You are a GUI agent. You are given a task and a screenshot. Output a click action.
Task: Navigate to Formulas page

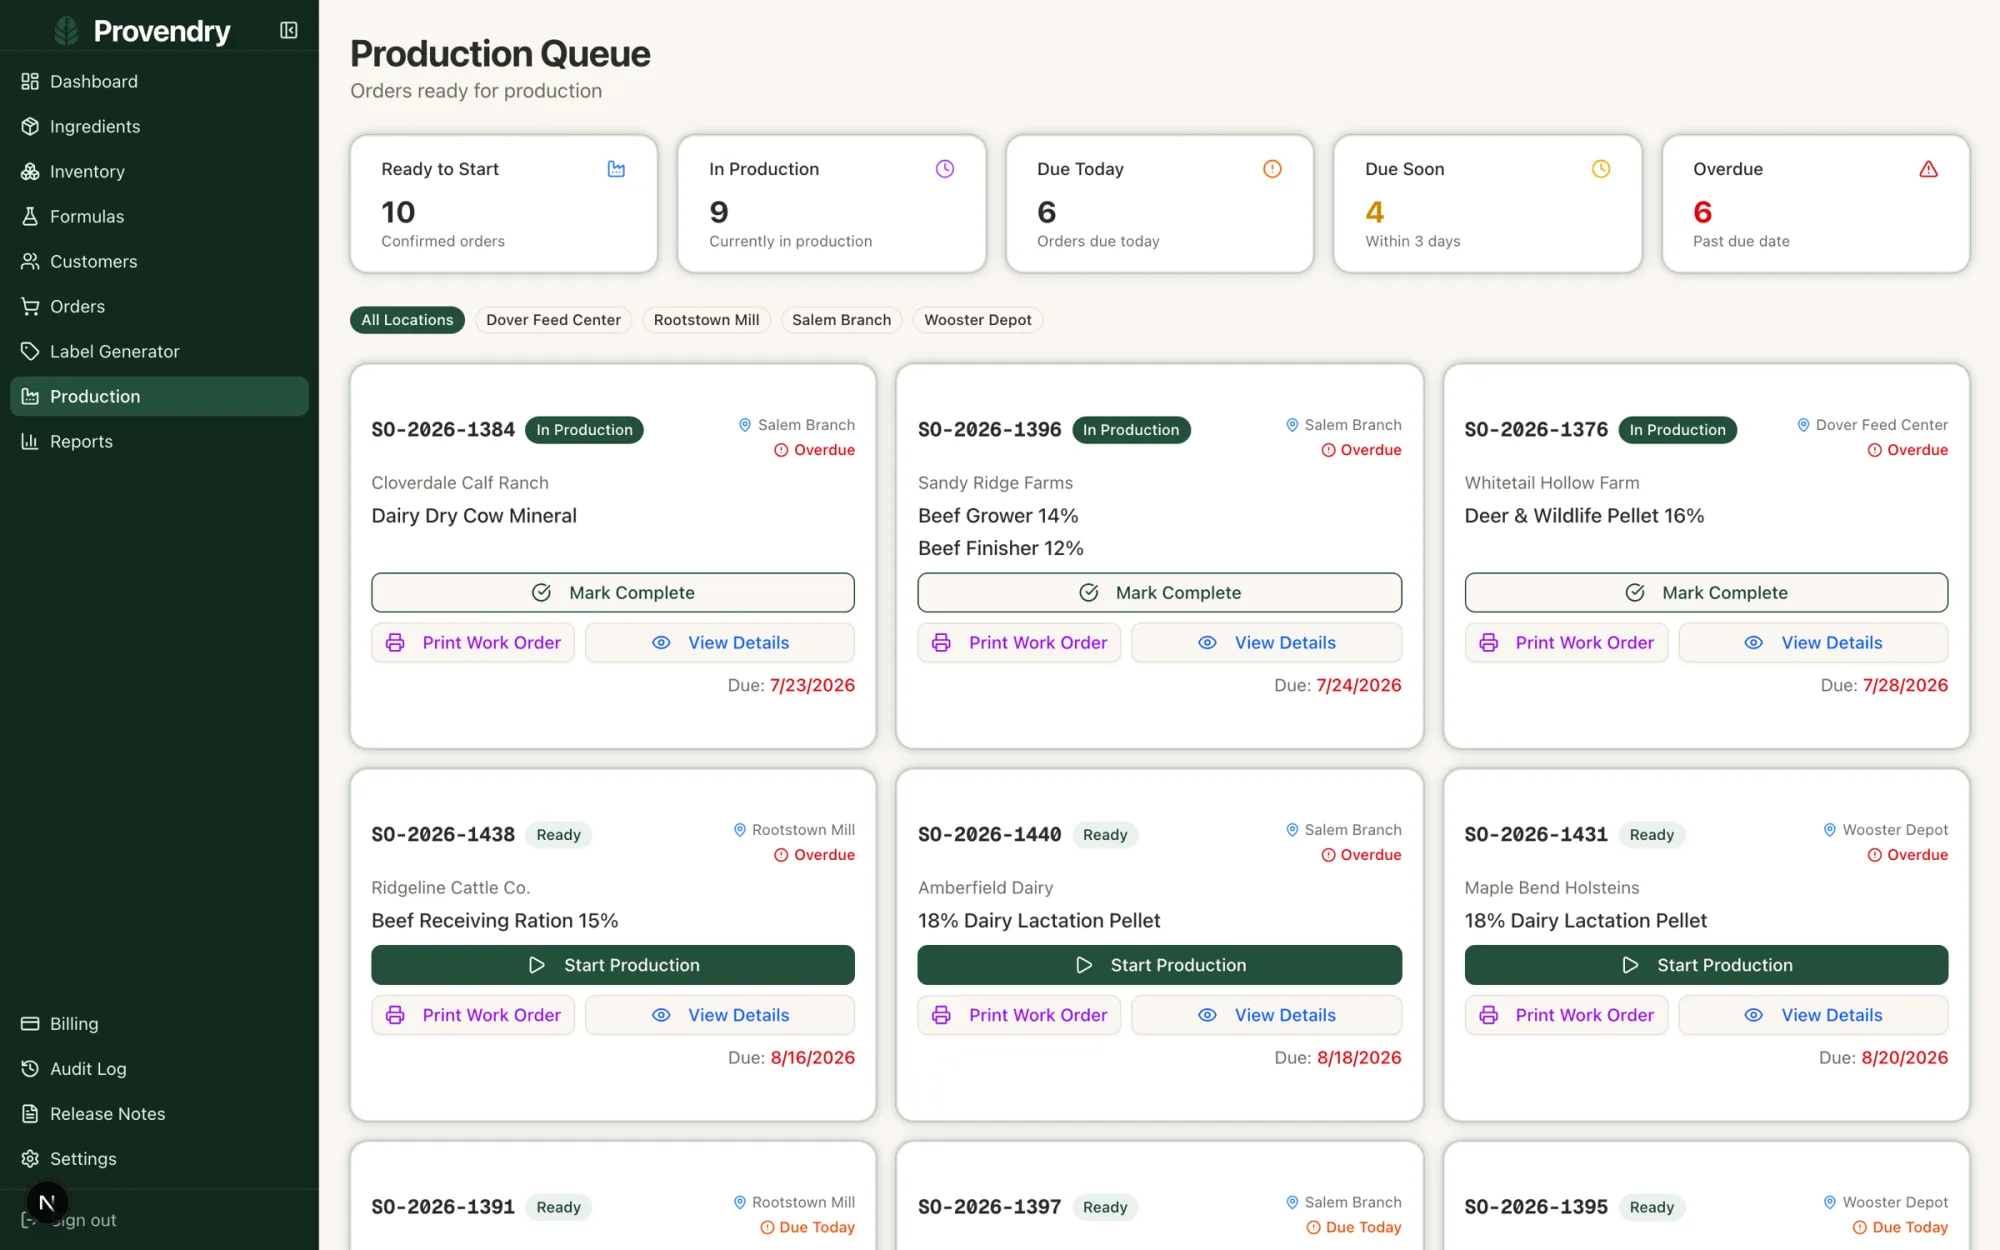point(159,216)
